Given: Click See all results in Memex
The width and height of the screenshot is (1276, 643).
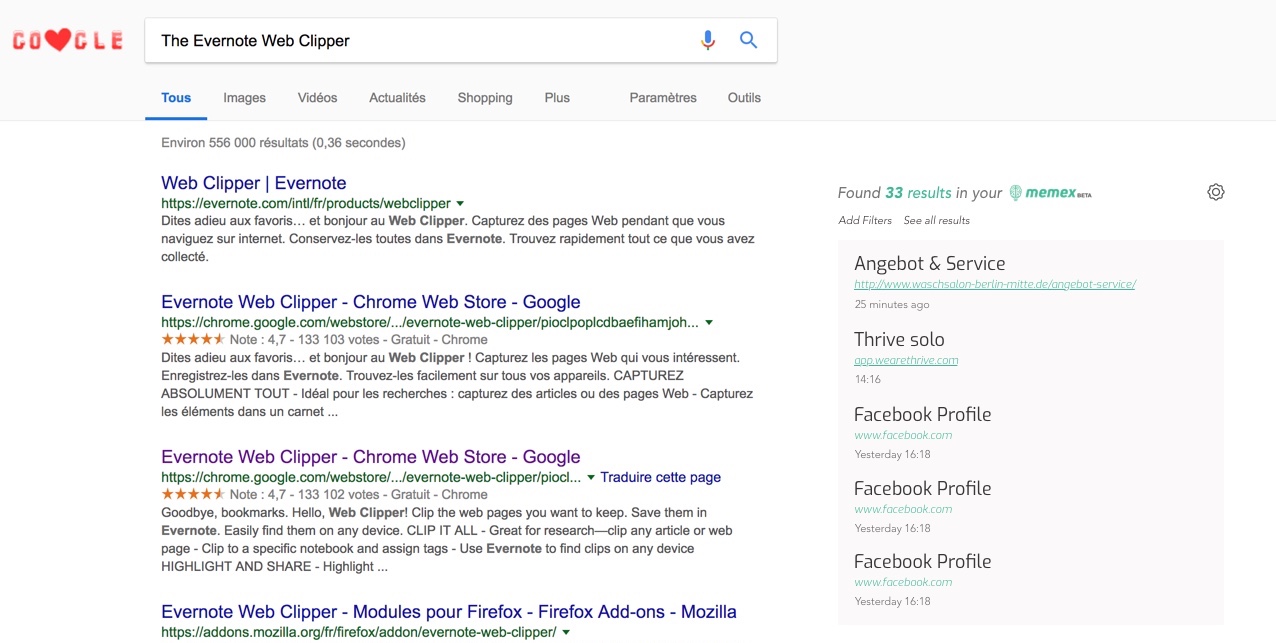Looking at the screenshot, I should click(x=937, y=220).
